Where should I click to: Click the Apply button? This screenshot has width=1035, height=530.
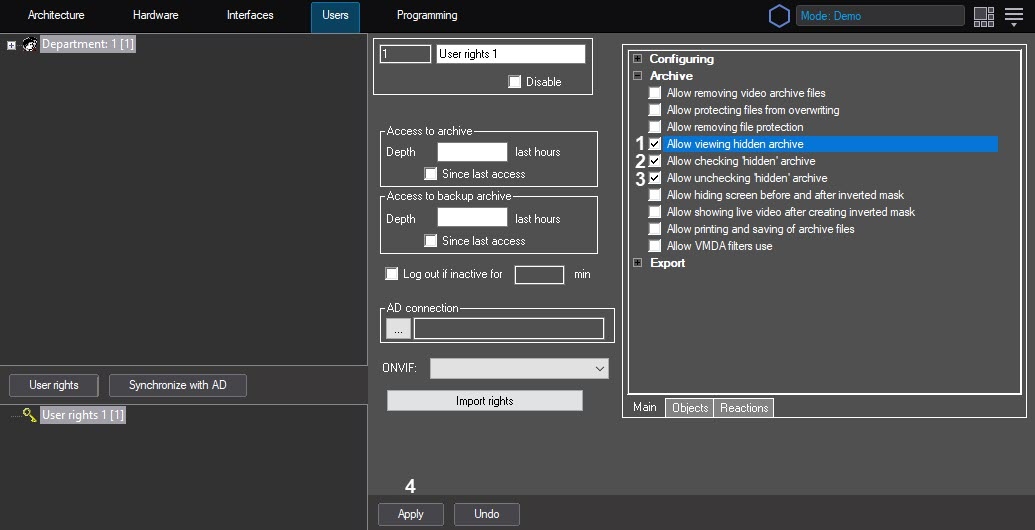(411, 514)
